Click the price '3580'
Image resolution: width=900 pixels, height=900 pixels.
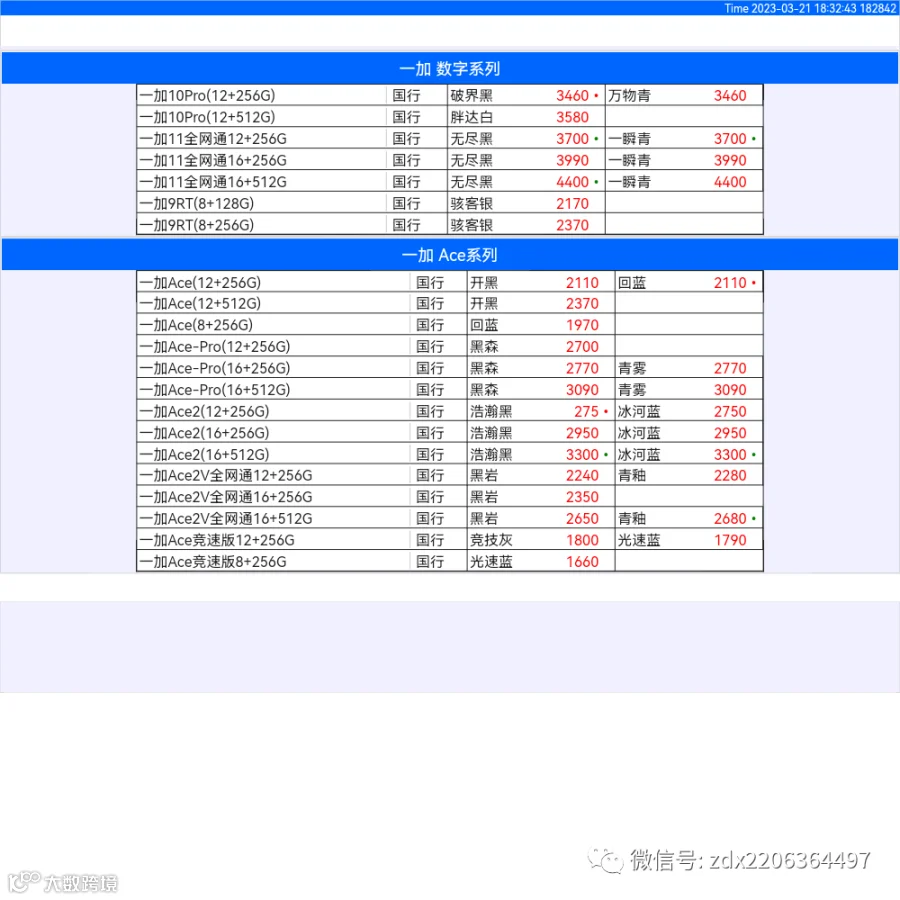pos(572,117)
